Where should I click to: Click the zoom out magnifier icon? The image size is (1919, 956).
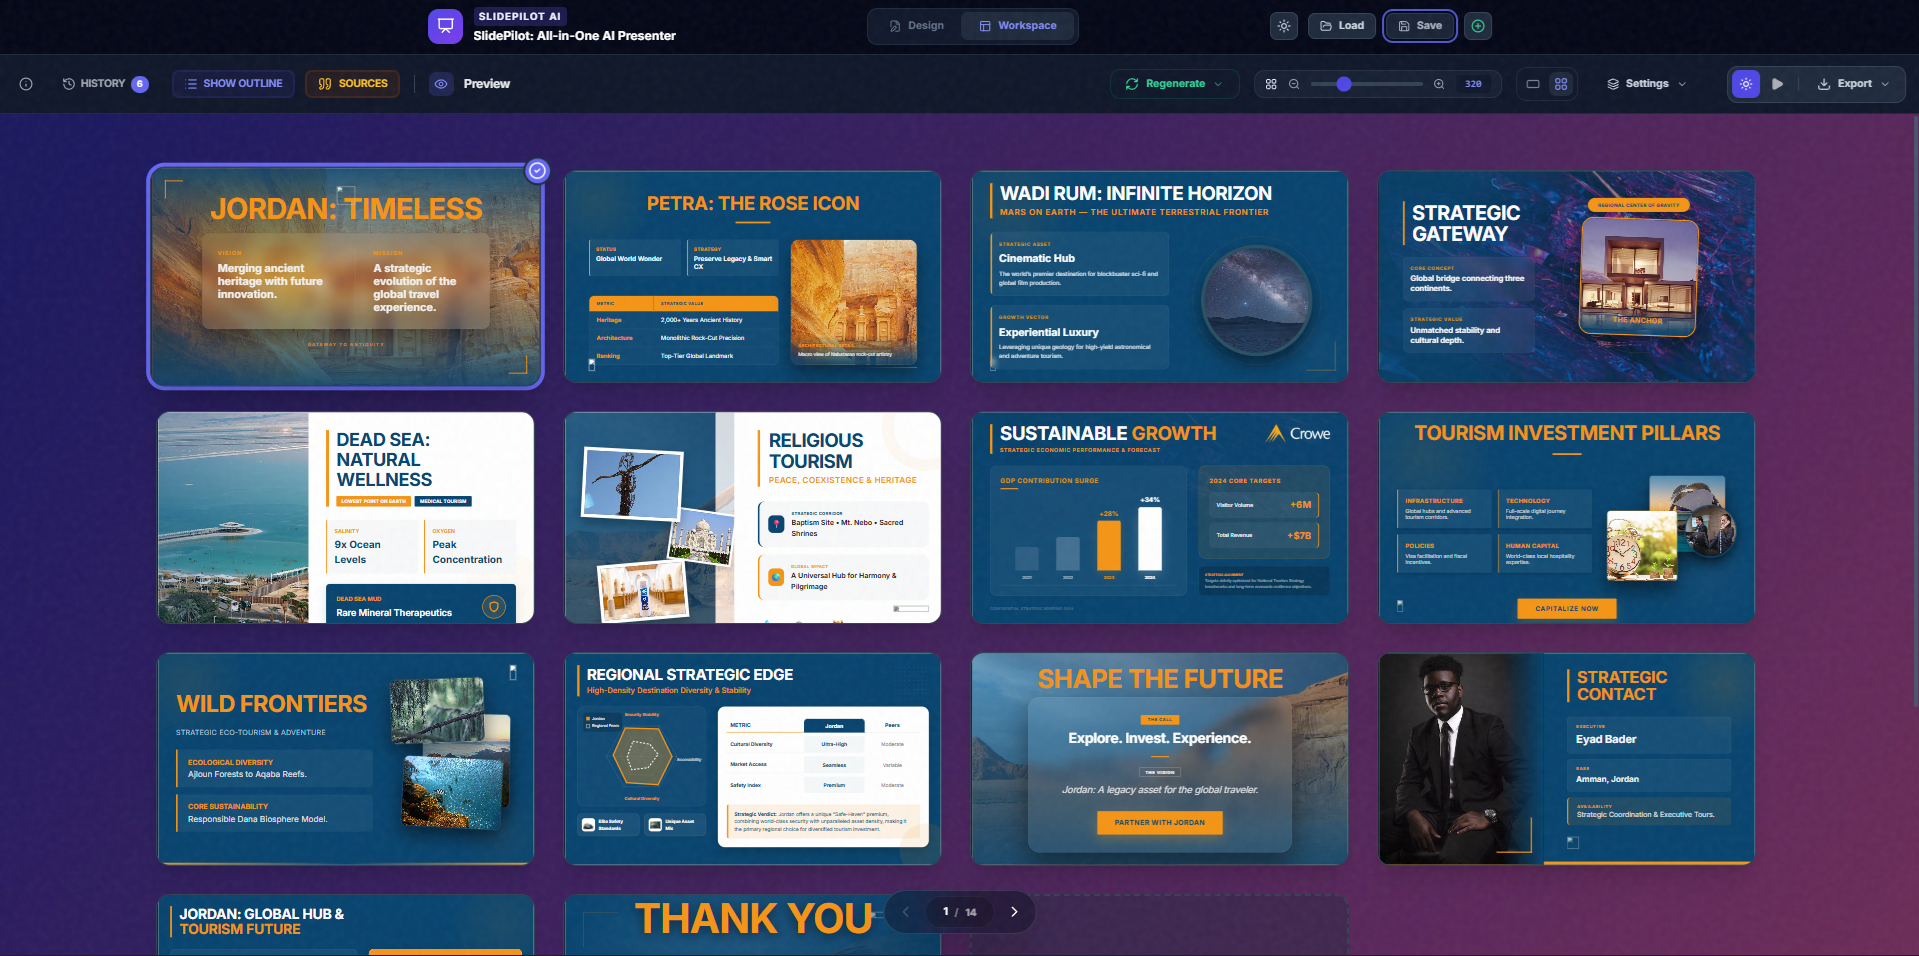(x=1294, y=84)
